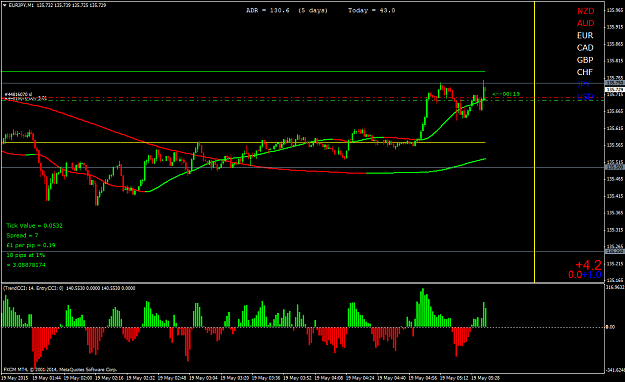The width and height of the screenshot is (625, 382).
Task: Click the tall green CCI bar near 04:56
Action: (x=423, y=307)
